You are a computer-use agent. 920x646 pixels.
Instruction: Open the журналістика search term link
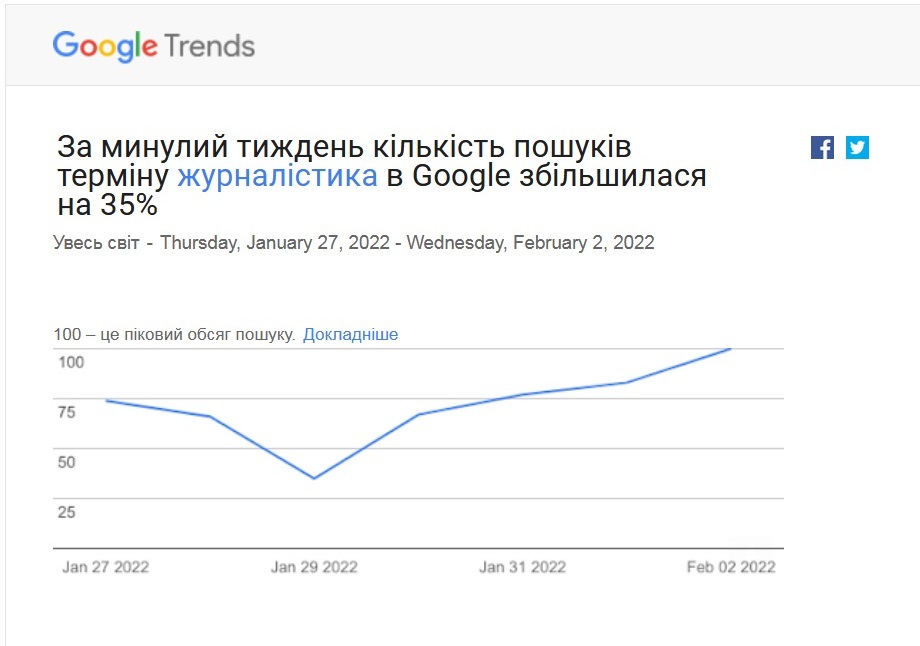point(277,177)
